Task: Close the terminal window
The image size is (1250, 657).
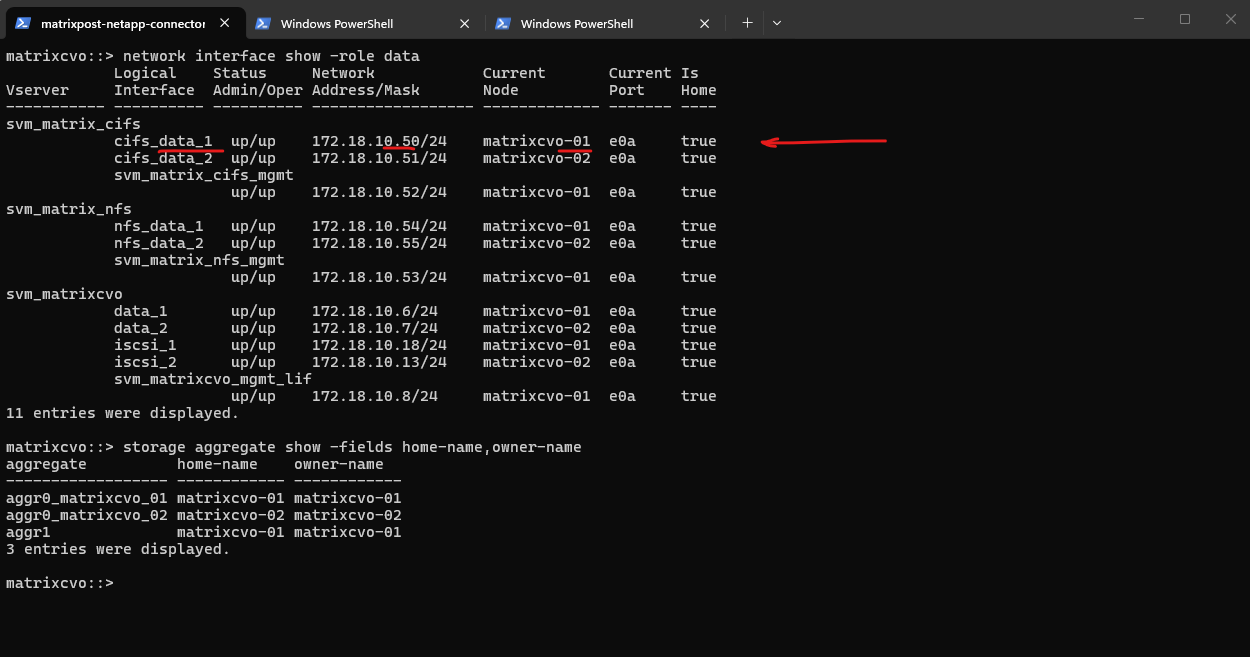Action: point(1231,19)
